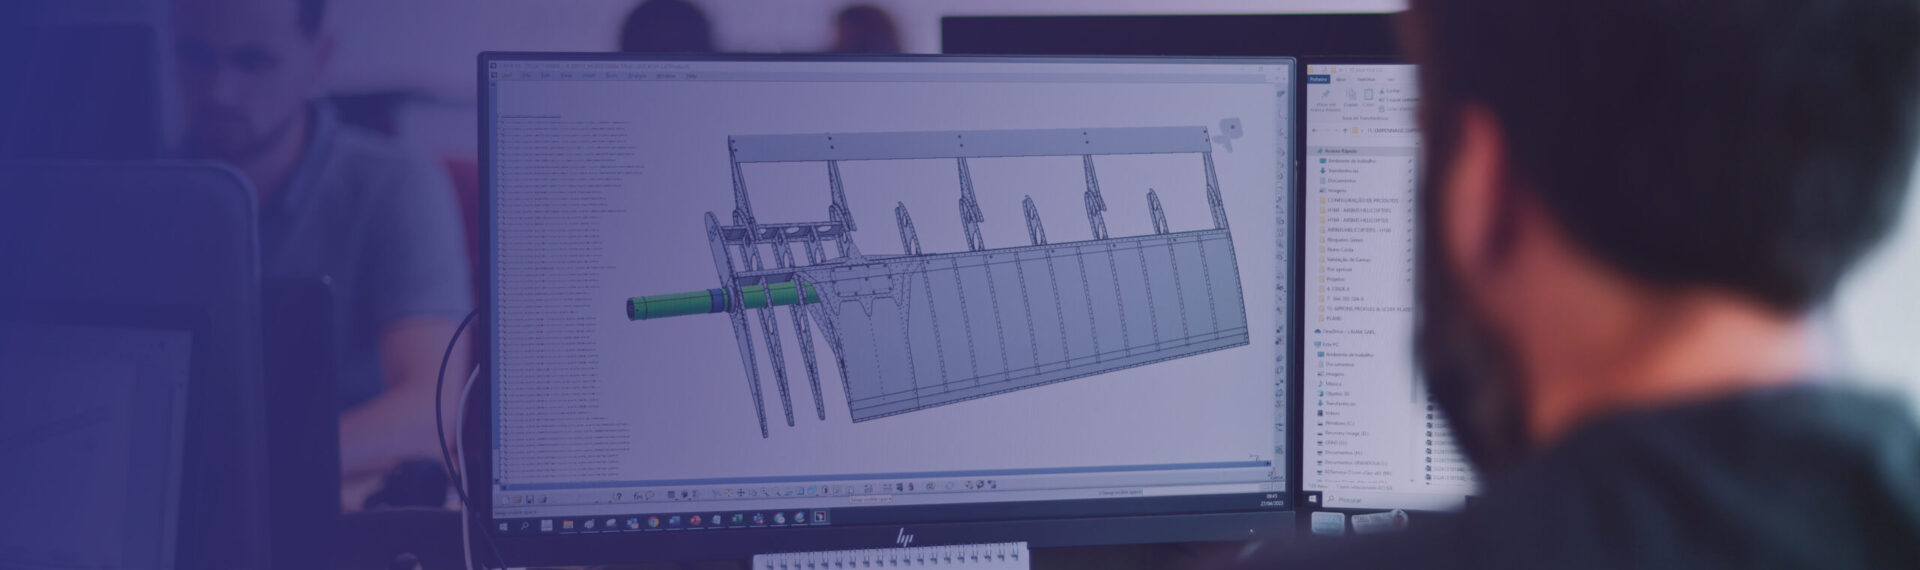The height and width of the screenshot is (570, 1920).
Task: Select the blue file tab in Explorer ribbon
Action: (x=1318, y=79)
